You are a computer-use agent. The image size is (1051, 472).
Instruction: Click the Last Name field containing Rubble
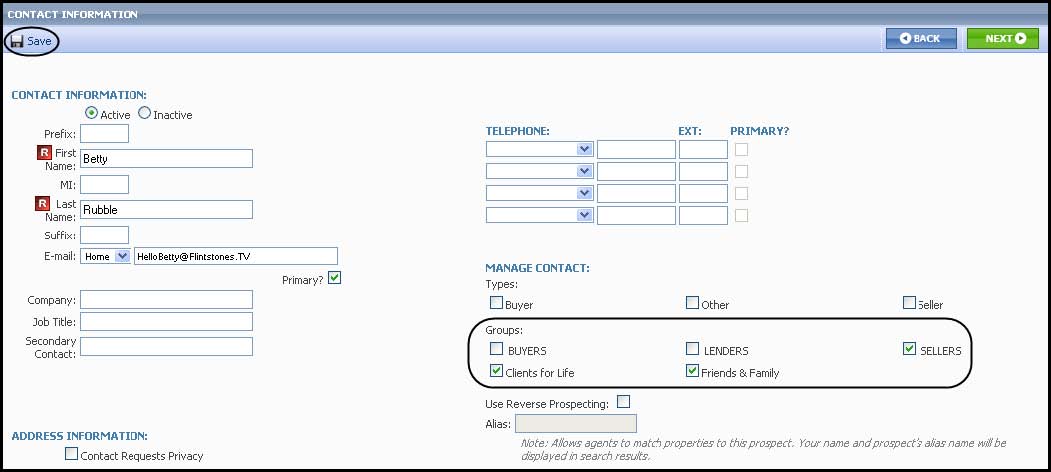coord(166,209)
